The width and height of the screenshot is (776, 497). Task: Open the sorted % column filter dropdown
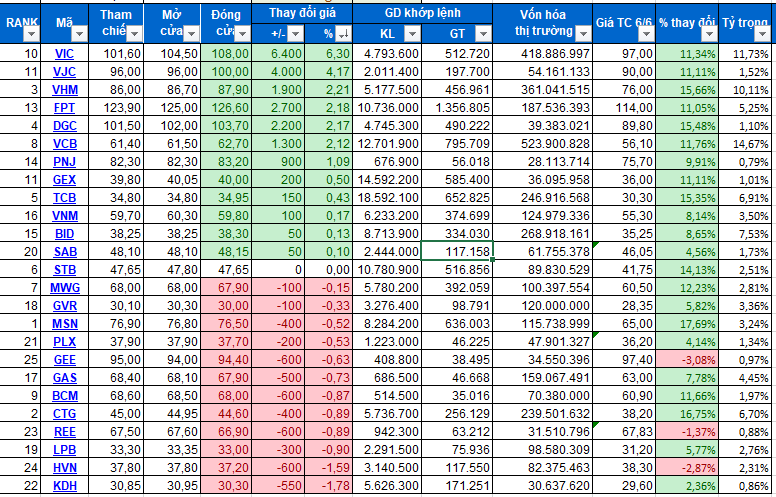point(343,34)
